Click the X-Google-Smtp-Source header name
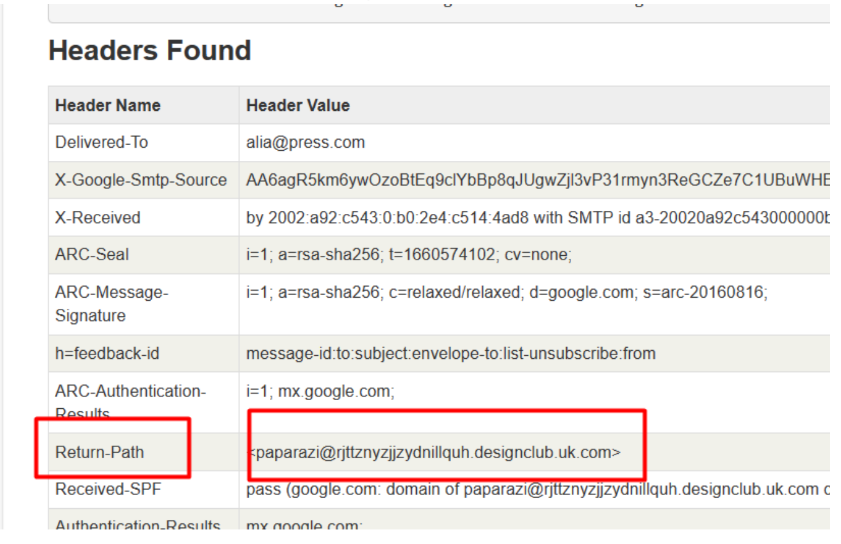Viewport: 841px width, 544px height. pos(141,180)
